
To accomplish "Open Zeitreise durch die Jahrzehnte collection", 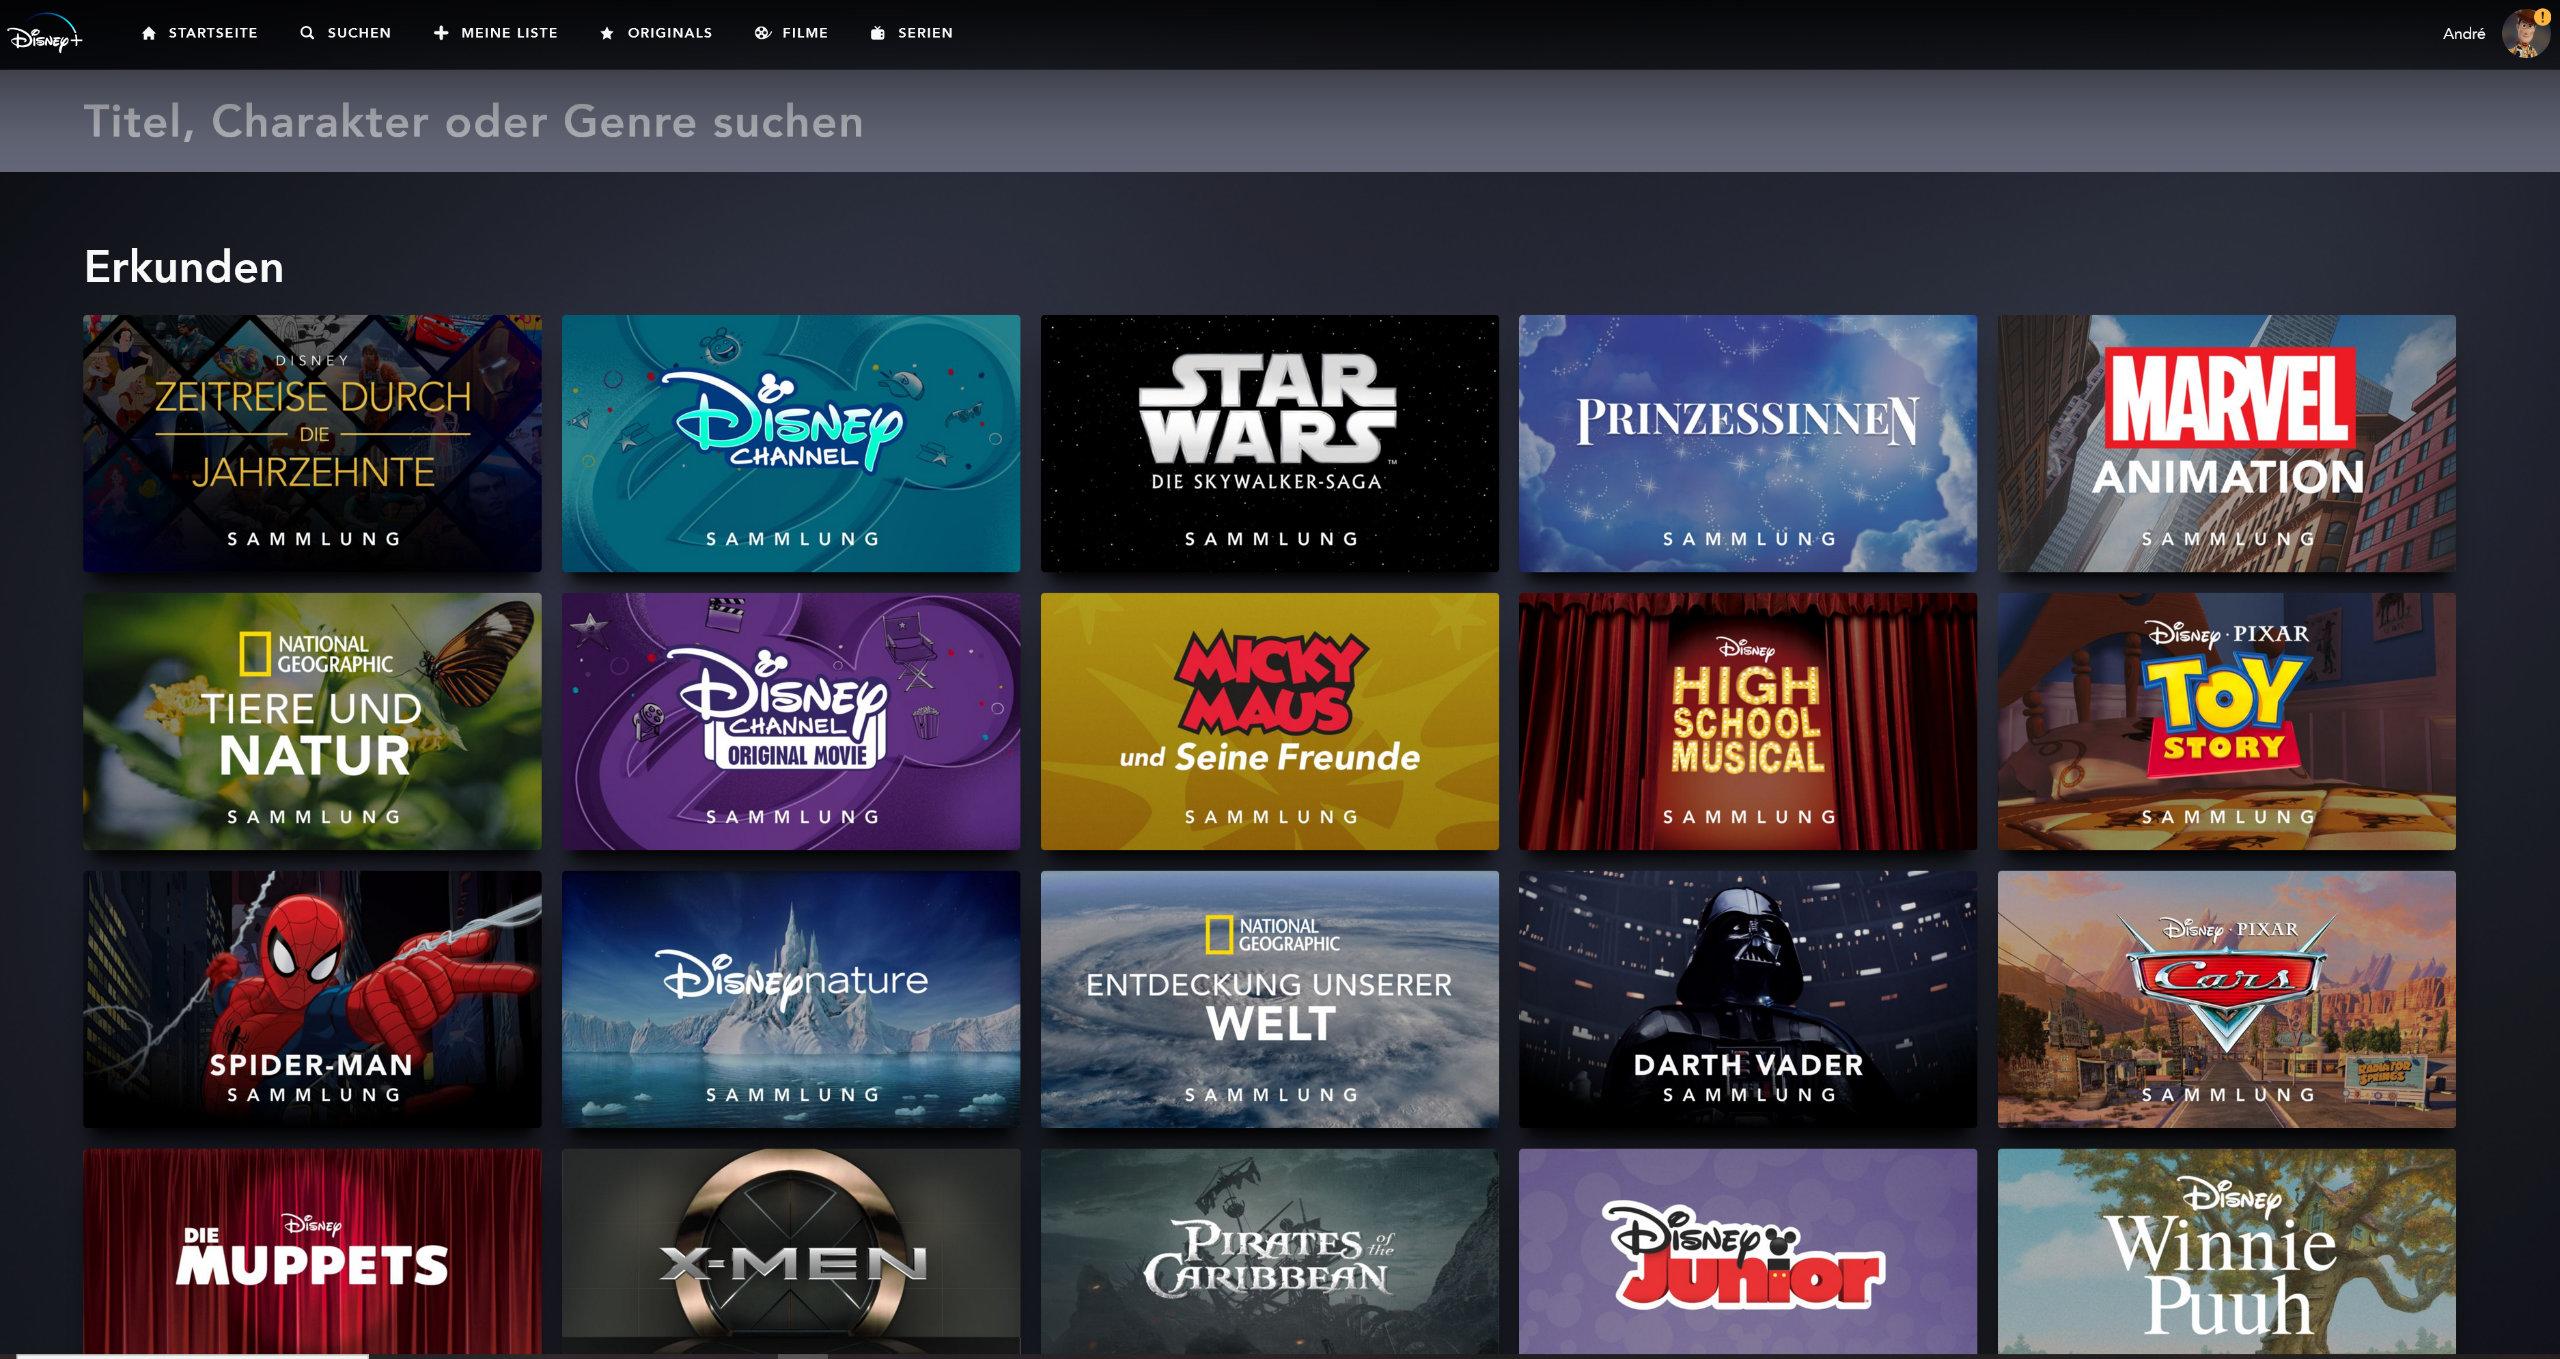I will [312, 444].
